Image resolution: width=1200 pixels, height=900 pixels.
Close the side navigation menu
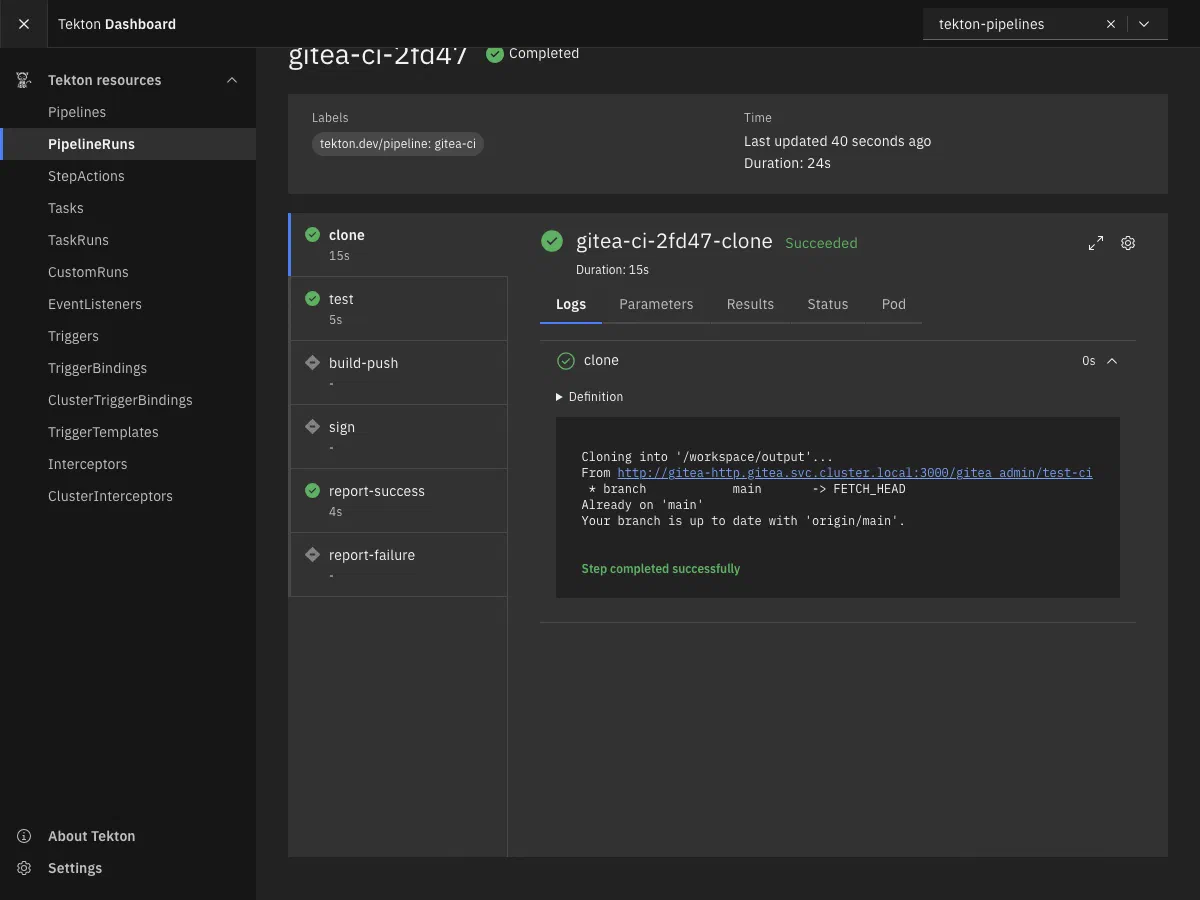pyautogui.click(x=24, y=24)
